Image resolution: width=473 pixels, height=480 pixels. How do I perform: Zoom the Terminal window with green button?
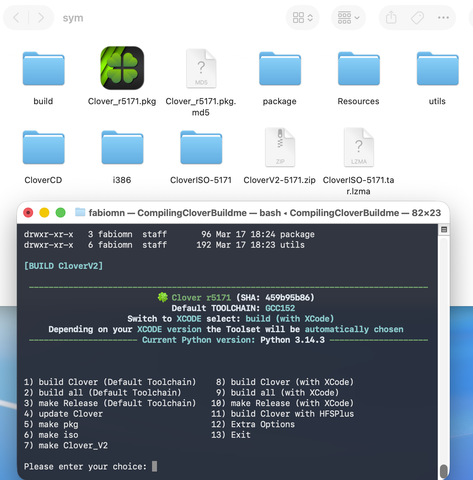(x=60, y=213)
